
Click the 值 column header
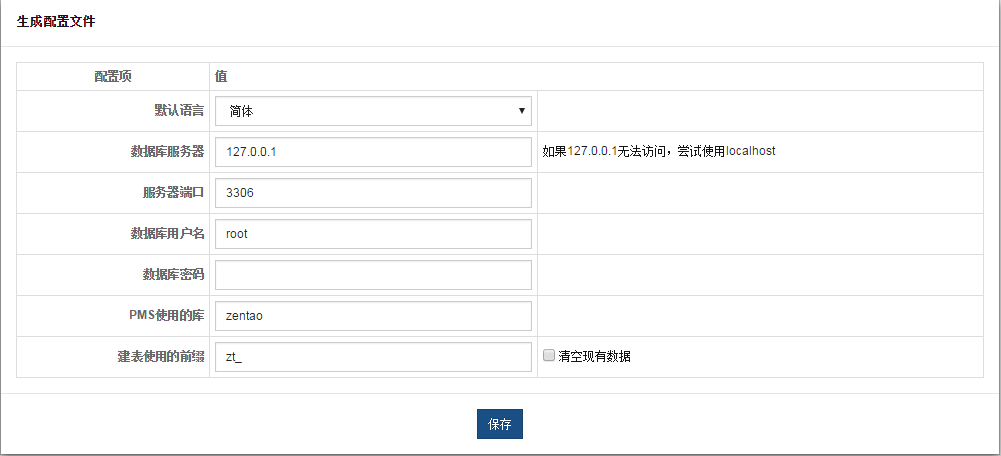(x=221, y=77)
